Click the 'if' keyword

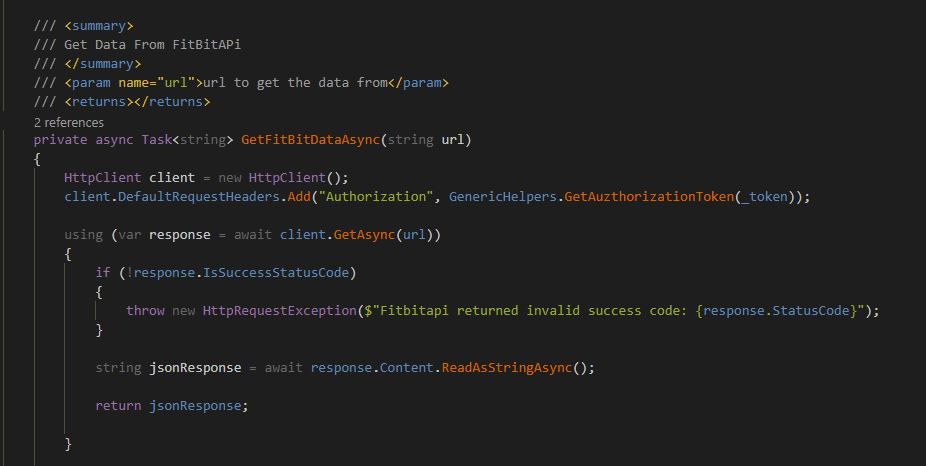click(103, 272)
